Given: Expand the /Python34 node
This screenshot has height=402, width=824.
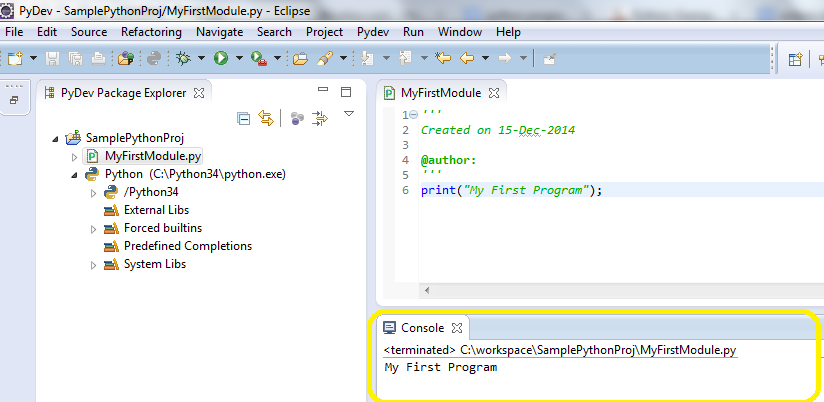Looking at the screenshot, I should pos(94,193).
